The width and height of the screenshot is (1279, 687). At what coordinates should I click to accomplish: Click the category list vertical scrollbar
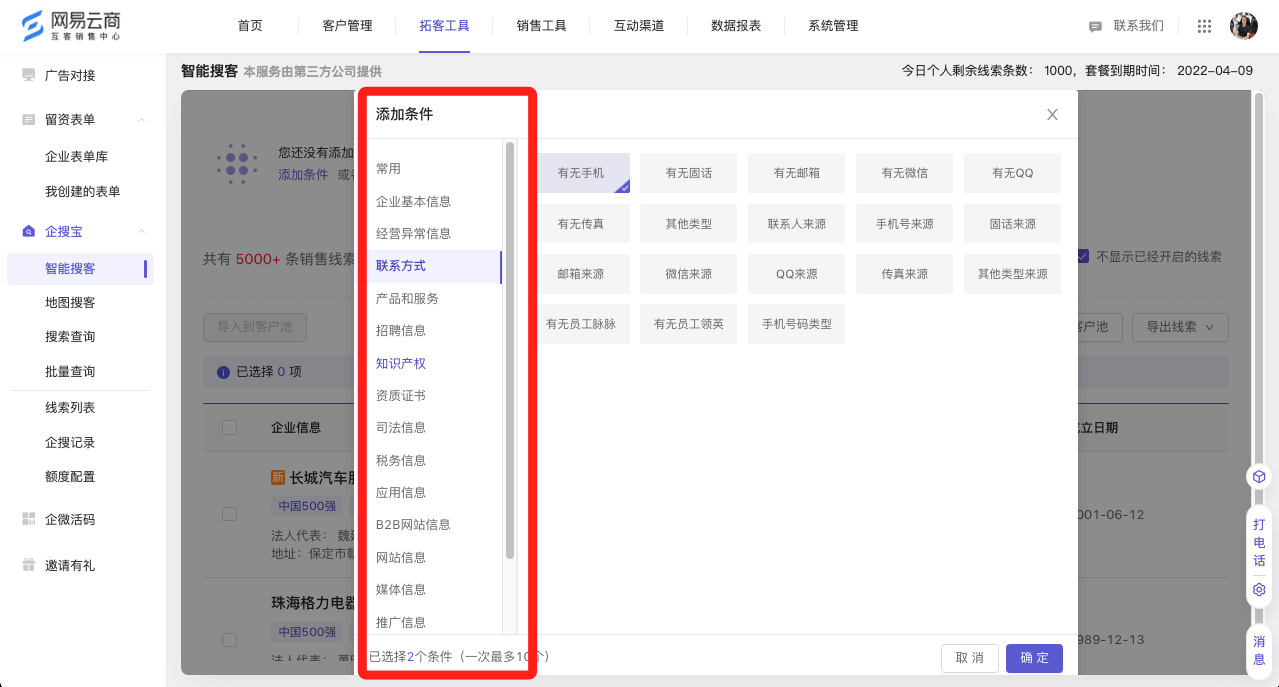(510, 350)
